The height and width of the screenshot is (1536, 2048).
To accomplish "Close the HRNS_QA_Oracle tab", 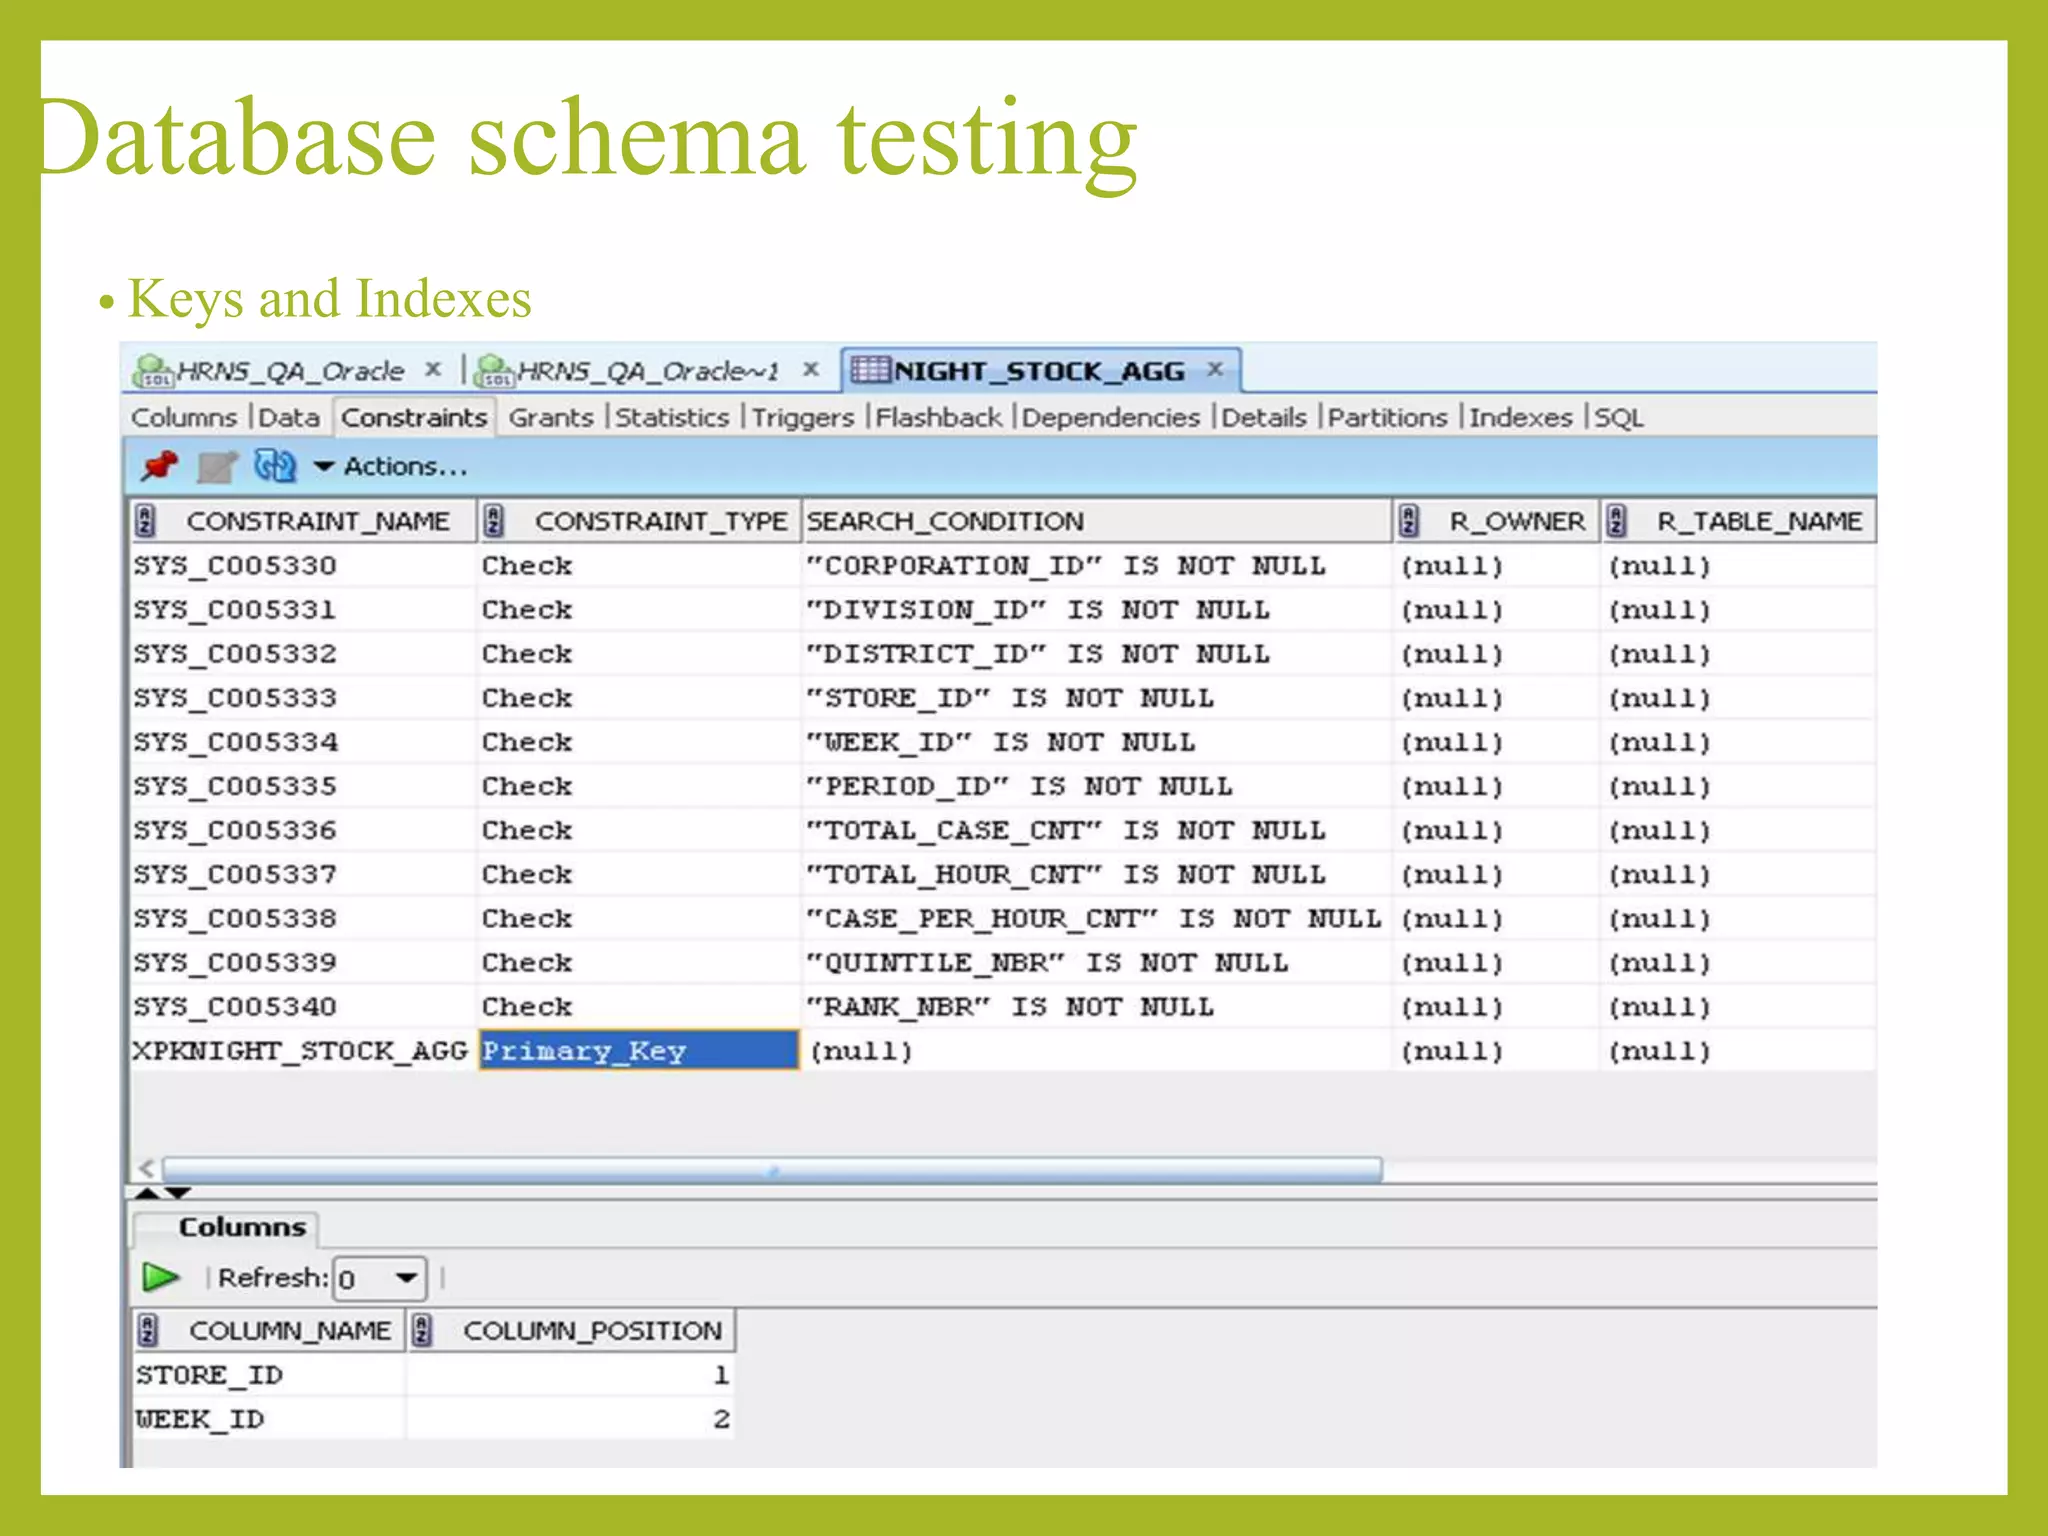I will 433,370.
